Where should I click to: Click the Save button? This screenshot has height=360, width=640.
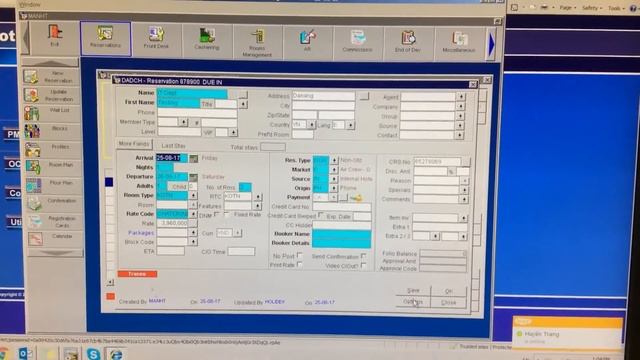[413, 291]
